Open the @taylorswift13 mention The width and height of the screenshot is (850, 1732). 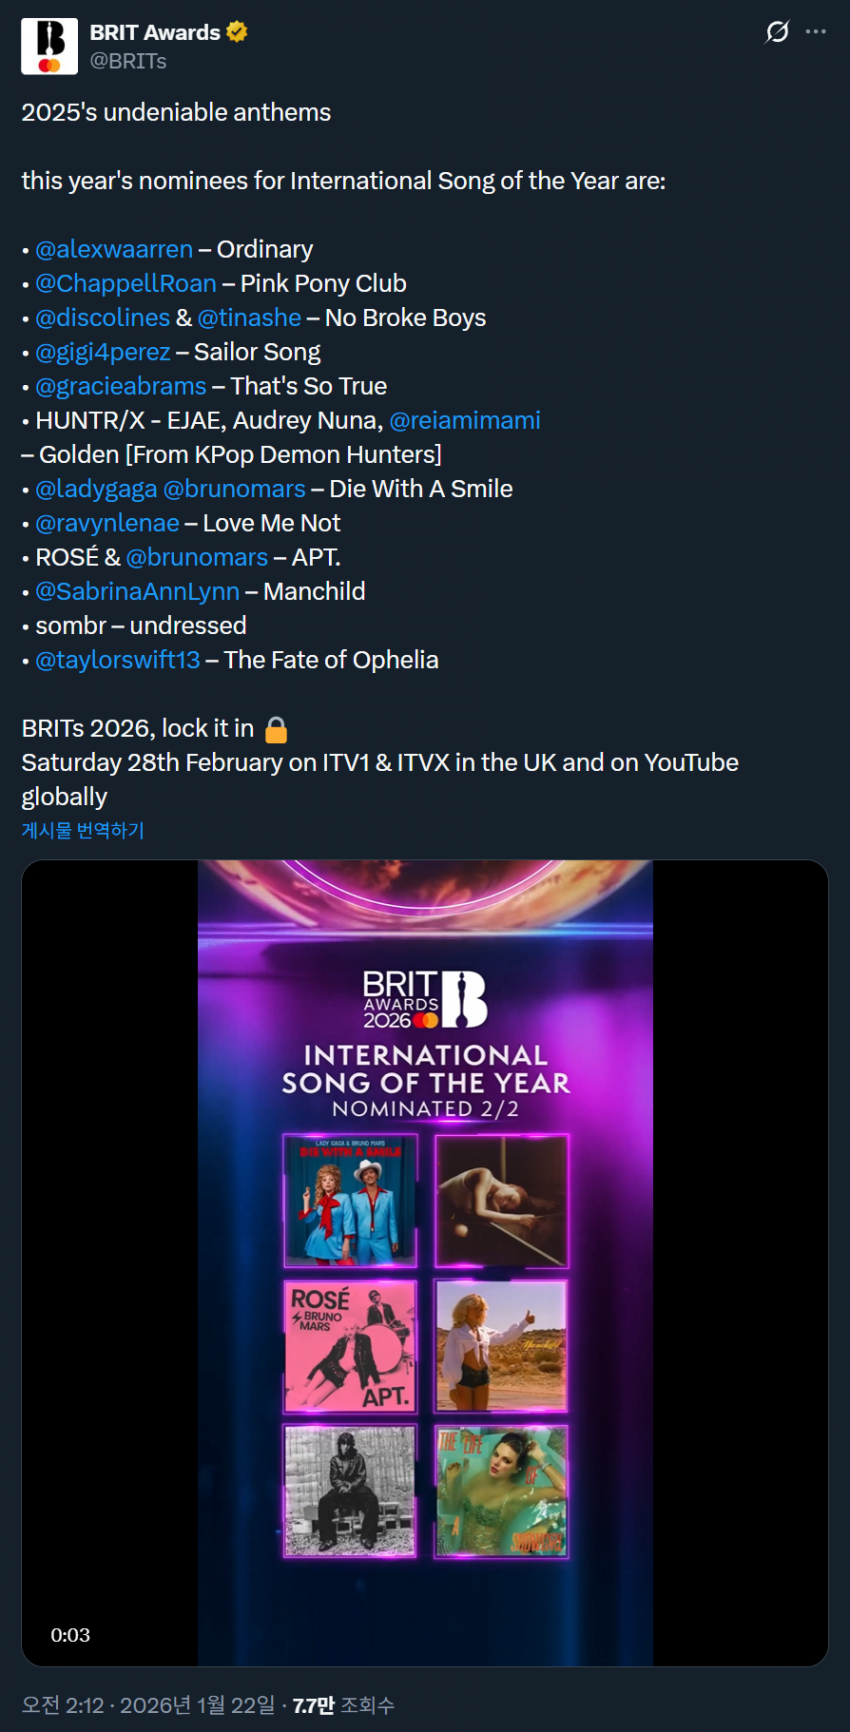(x=118, y=660)
